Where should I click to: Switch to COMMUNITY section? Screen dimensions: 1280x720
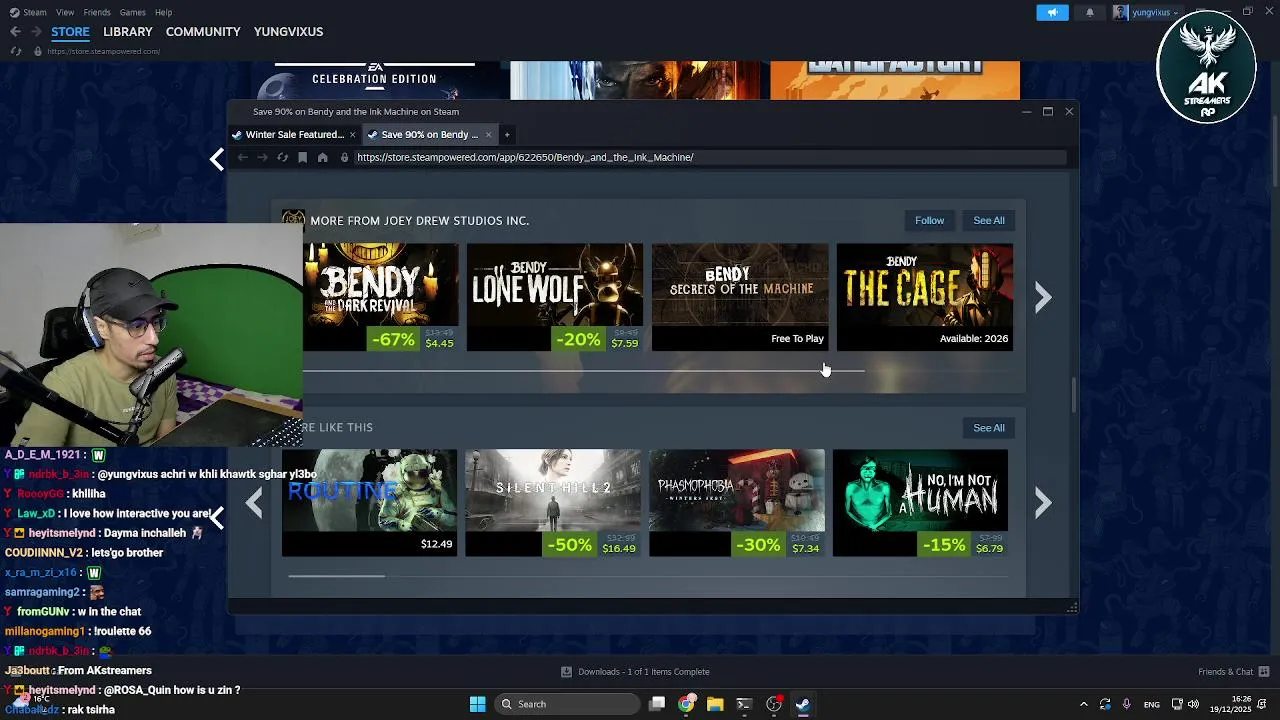[203, 32]
